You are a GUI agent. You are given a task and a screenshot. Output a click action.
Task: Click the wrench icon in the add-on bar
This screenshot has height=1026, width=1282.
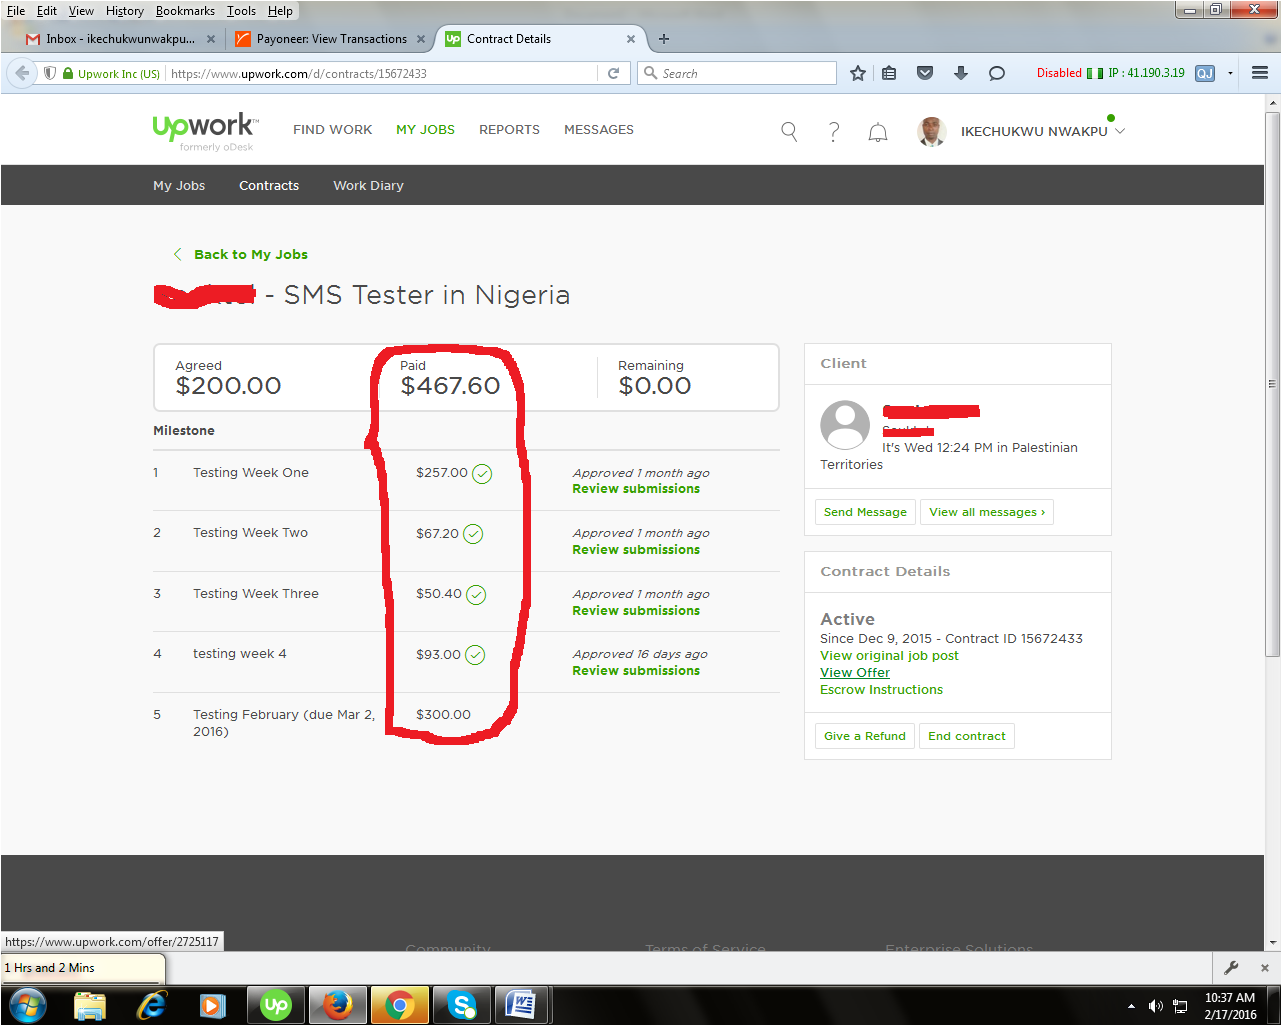click(1232, 967)
